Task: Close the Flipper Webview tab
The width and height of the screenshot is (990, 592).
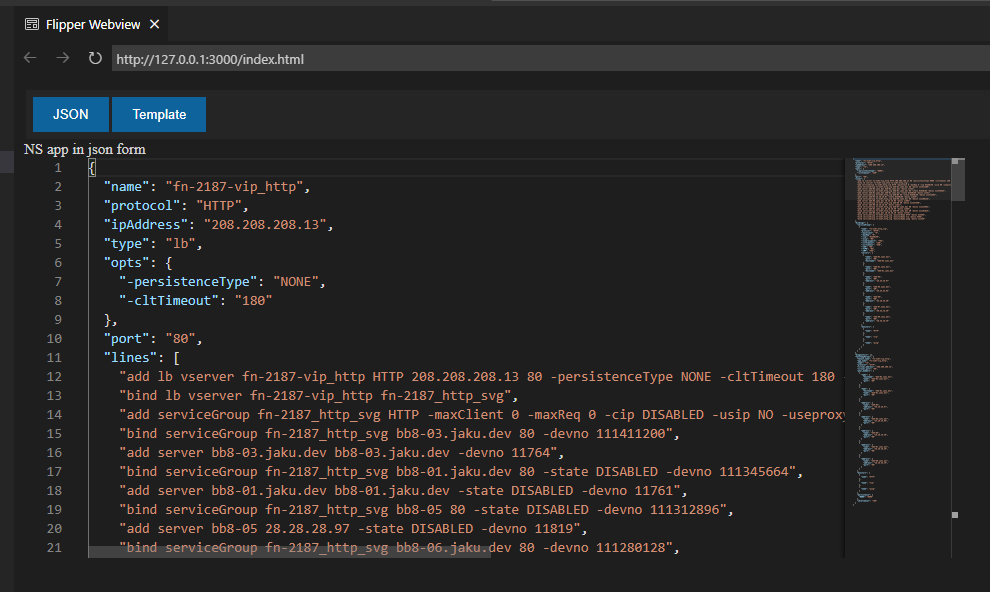Action: coord(155,24)
